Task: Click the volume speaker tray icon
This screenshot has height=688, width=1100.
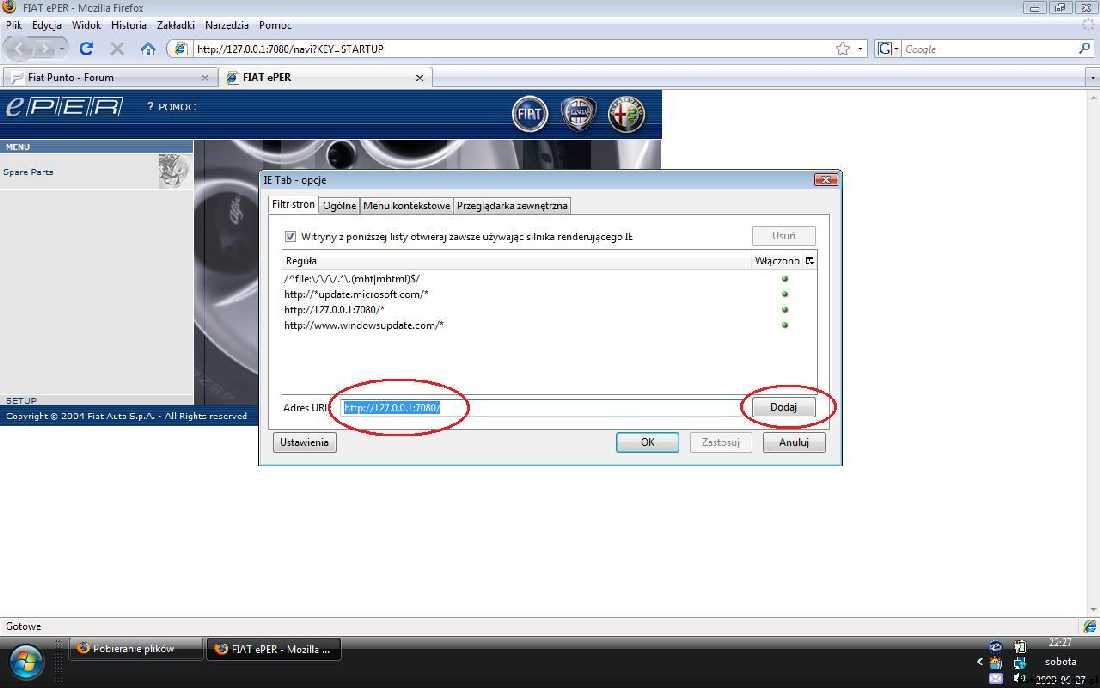Action: point(1019,678)
